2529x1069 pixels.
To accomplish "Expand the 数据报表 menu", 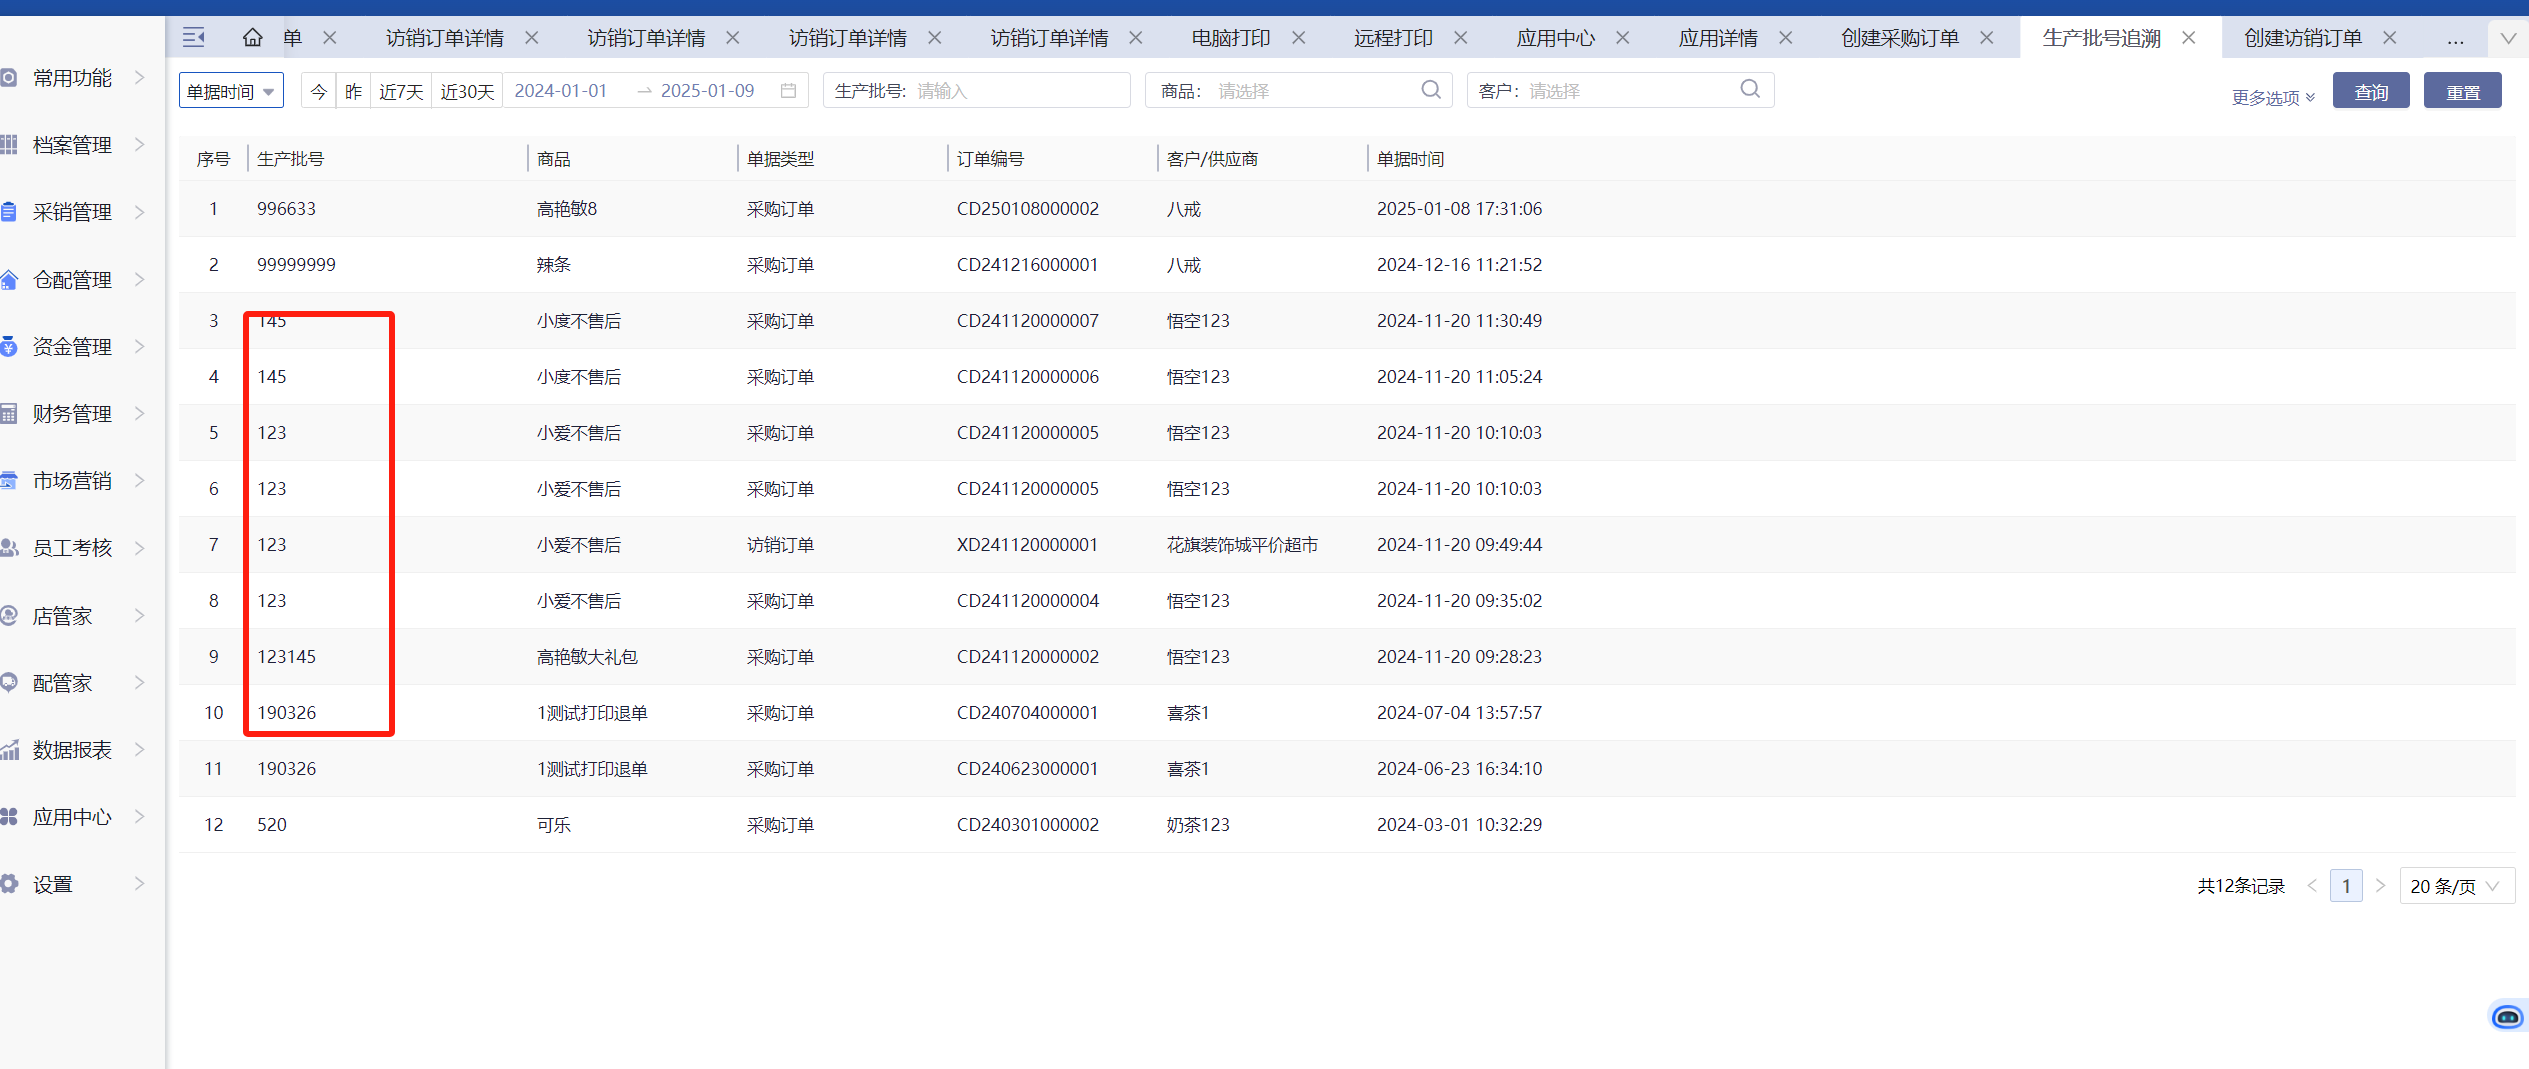I will pyautogui.click(x=139, y=749).
